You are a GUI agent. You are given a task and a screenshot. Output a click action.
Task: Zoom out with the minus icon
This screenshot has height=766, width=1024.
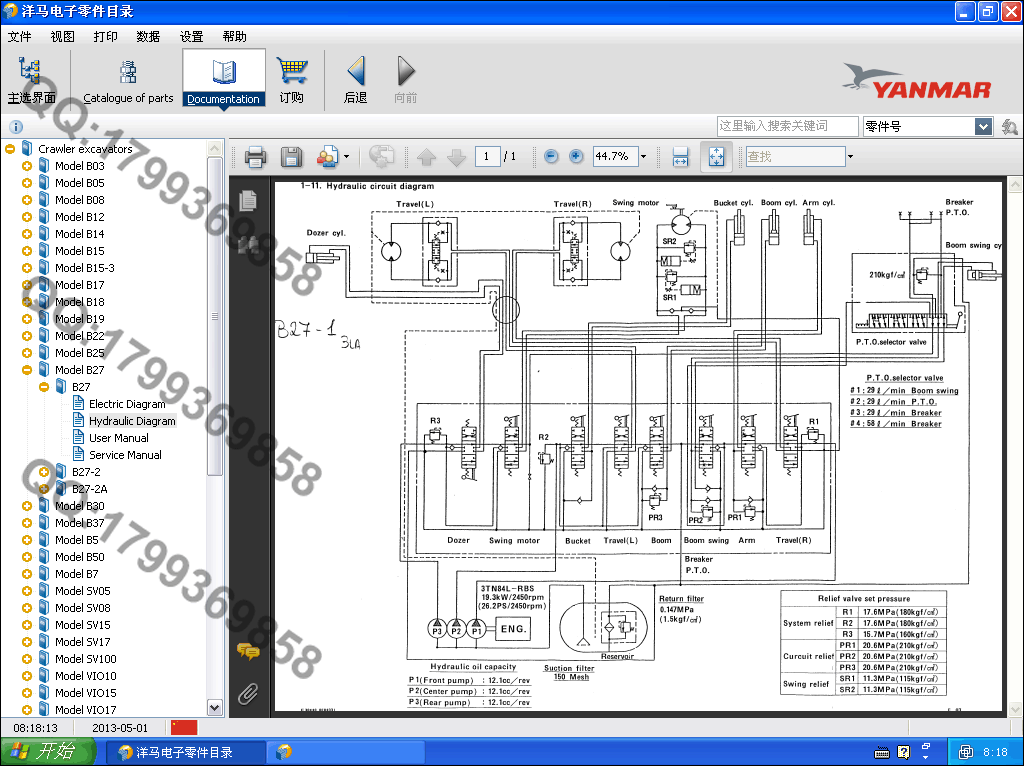[x=551, y=157]
